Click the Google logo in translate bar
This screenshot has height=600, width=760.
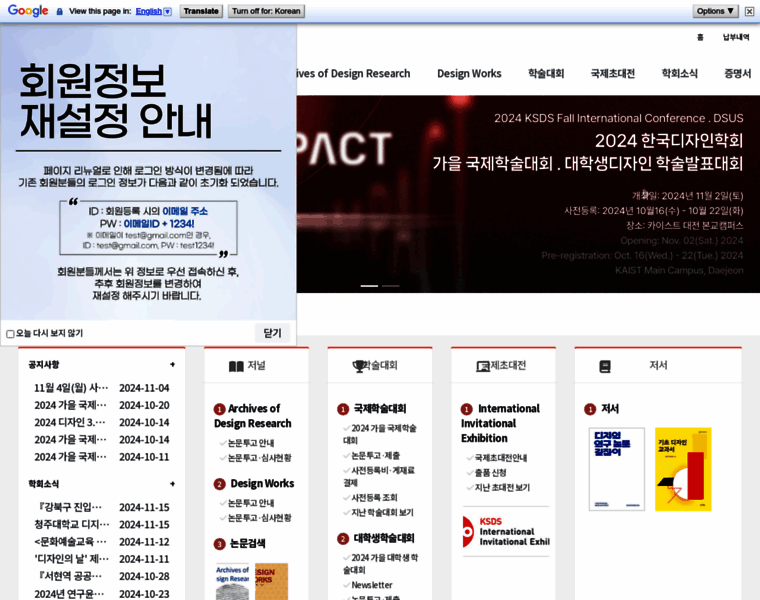tap(28, 11)
